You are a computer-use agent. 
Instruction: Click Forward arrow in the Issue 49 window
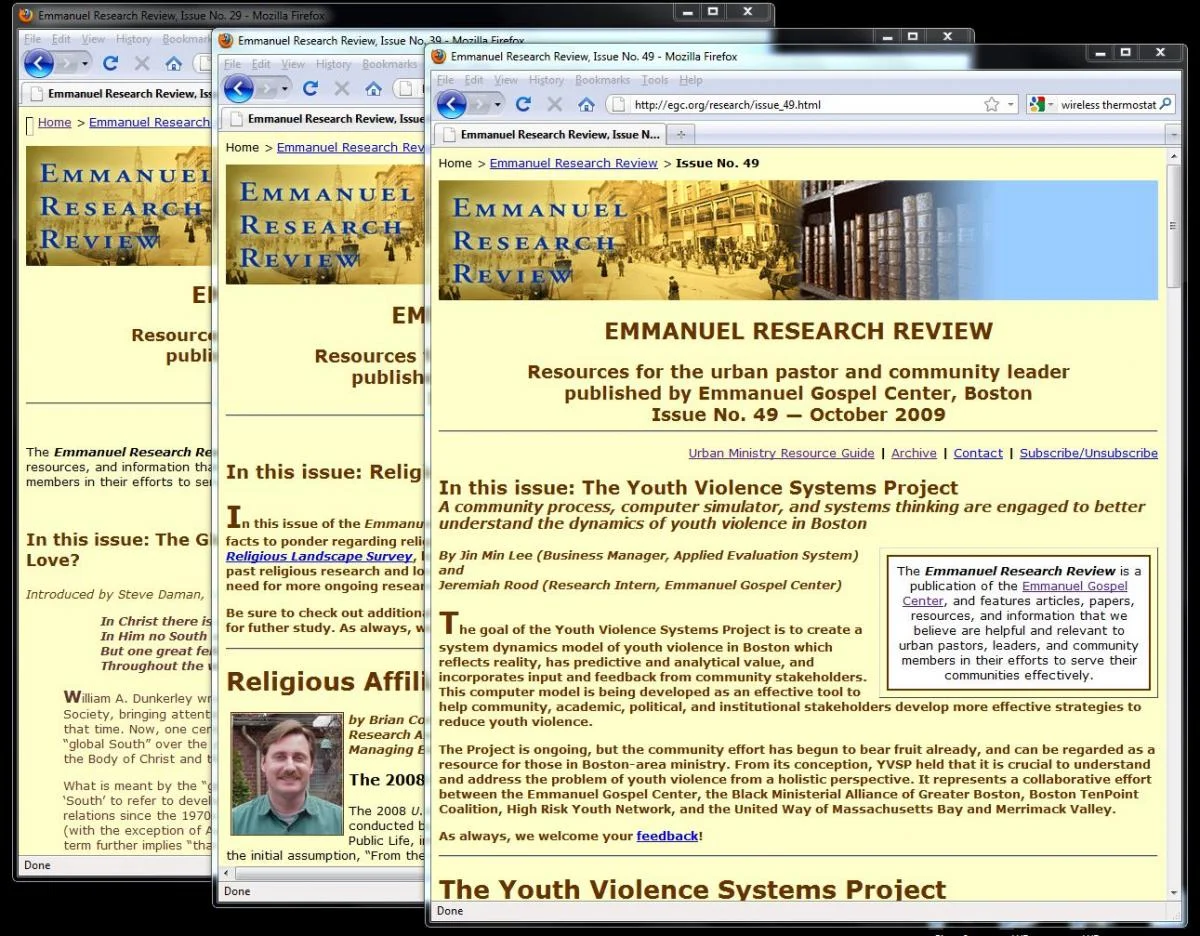click(481, 104)
